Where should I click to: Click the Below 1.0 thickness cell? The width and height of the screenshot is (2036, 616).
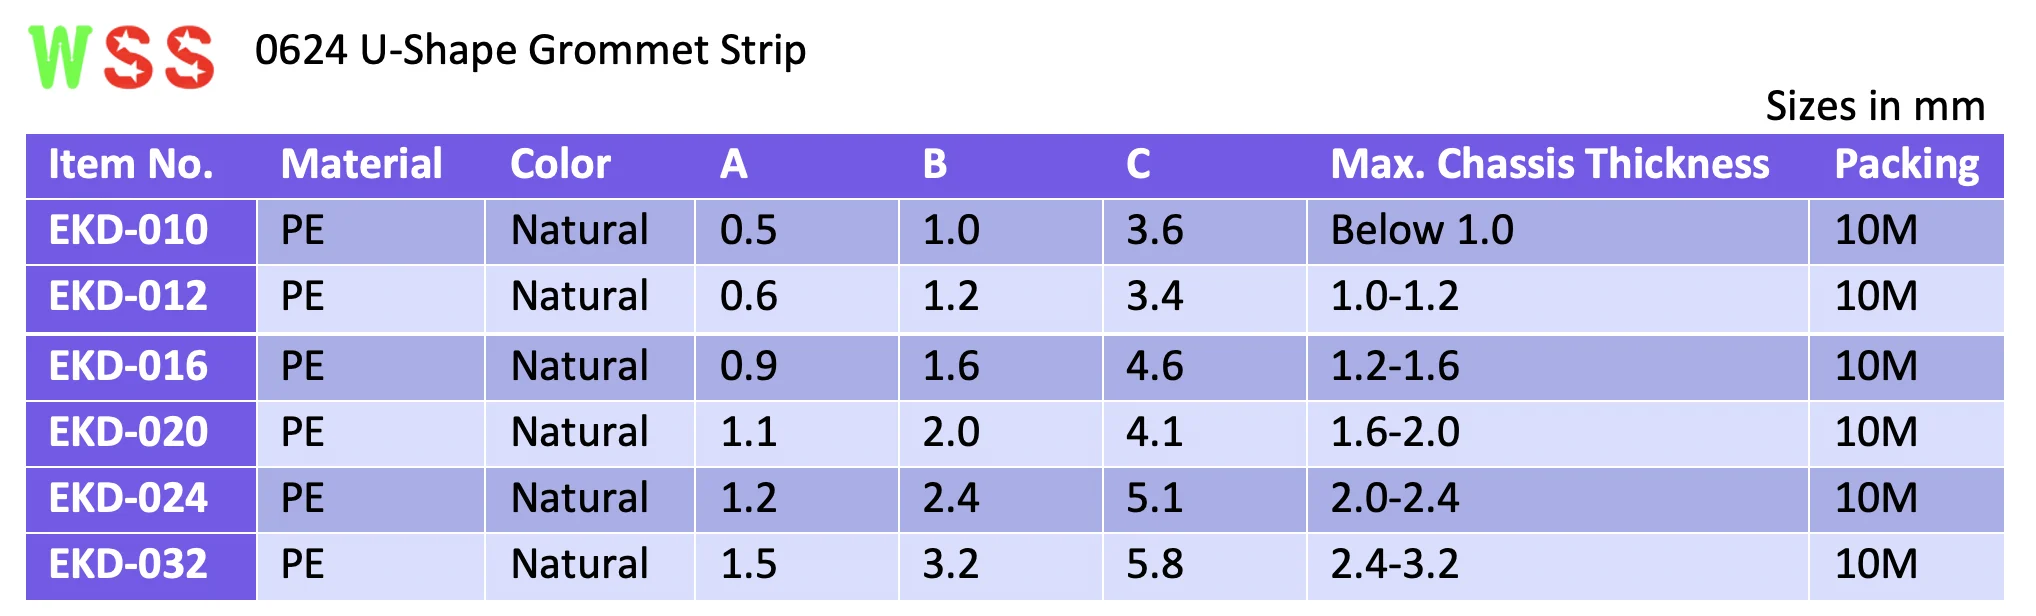click(x=1421, y=231)
